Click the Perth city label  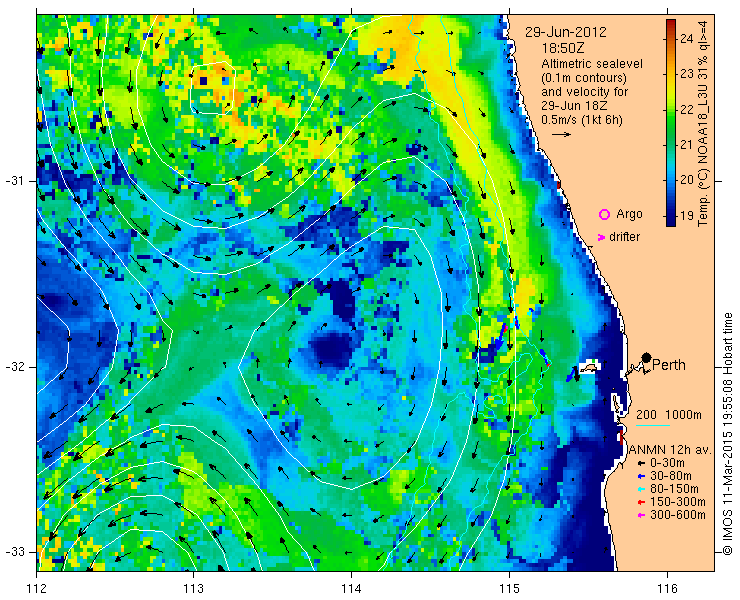669,365
